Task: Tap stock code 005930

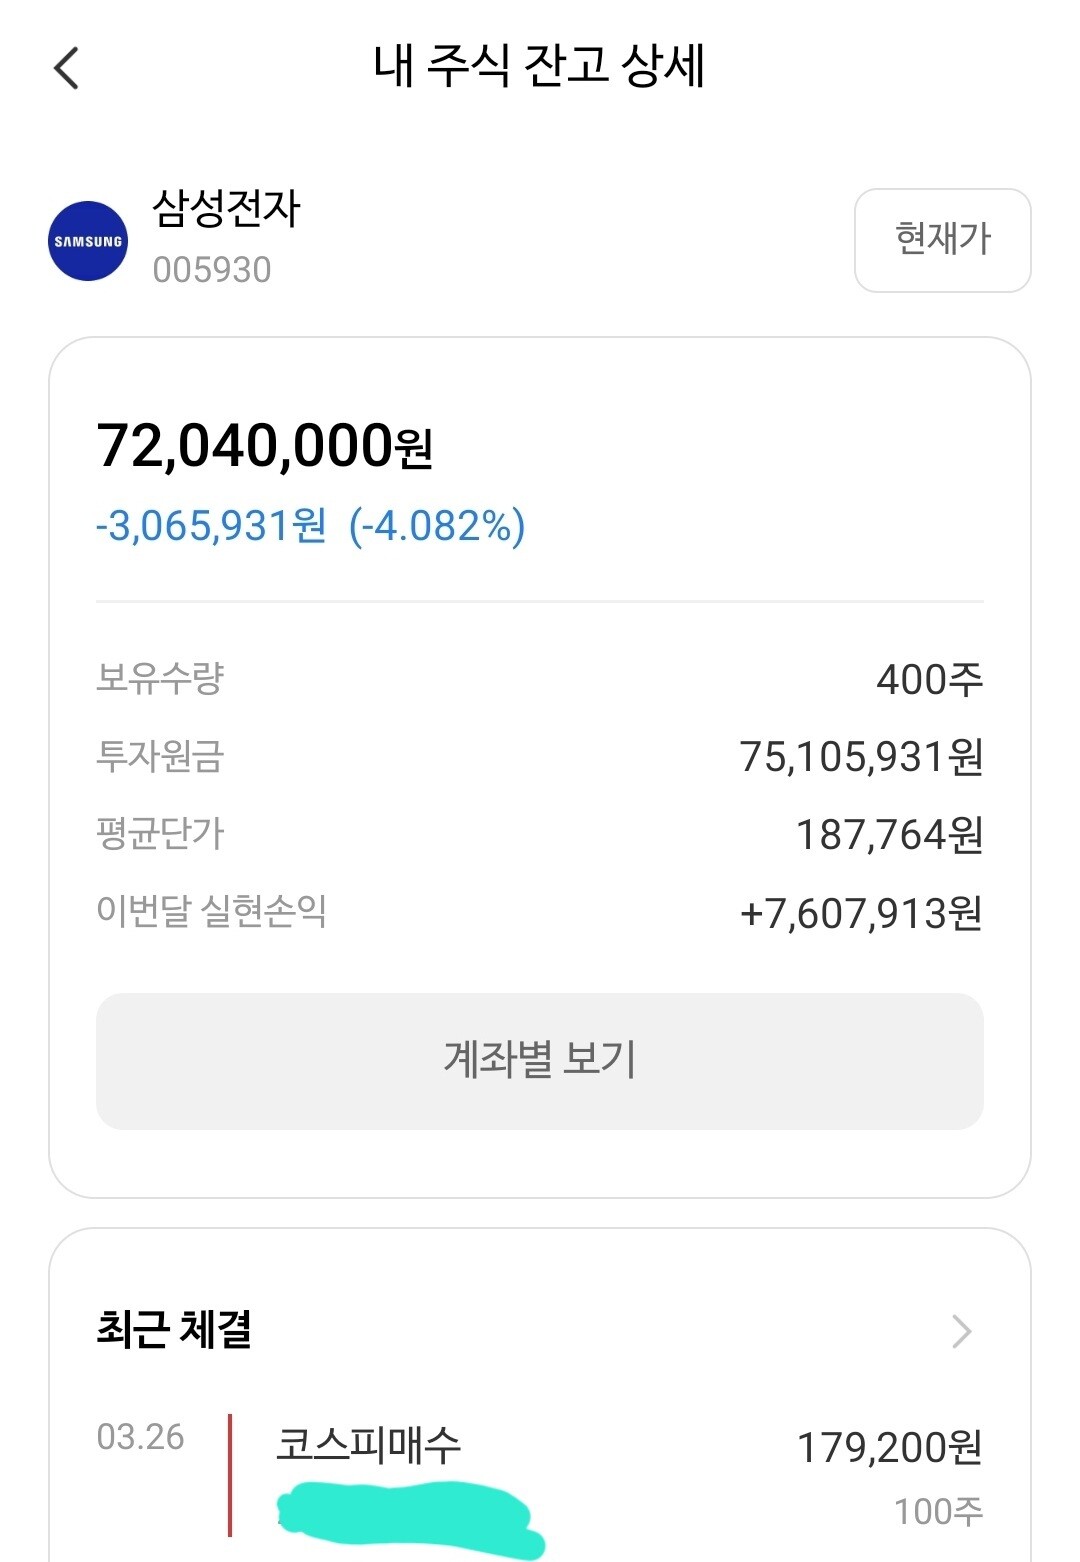Action: 212,270
